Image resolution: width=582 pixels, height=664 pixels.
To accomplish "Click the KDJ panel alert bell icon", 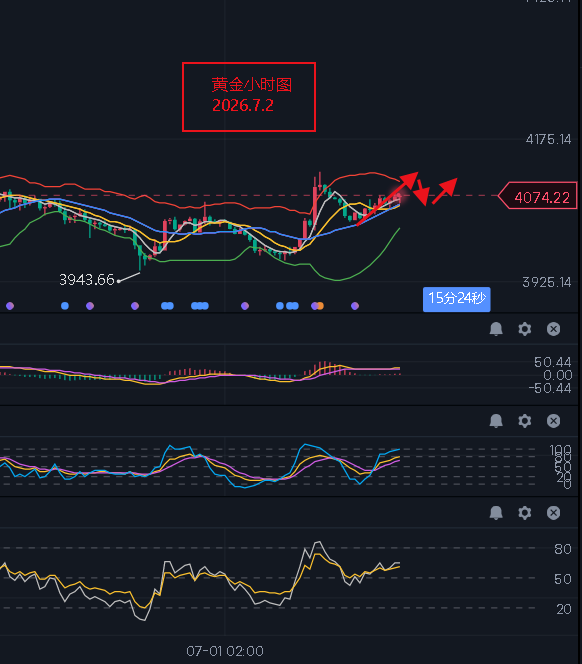I will (496, 421).
